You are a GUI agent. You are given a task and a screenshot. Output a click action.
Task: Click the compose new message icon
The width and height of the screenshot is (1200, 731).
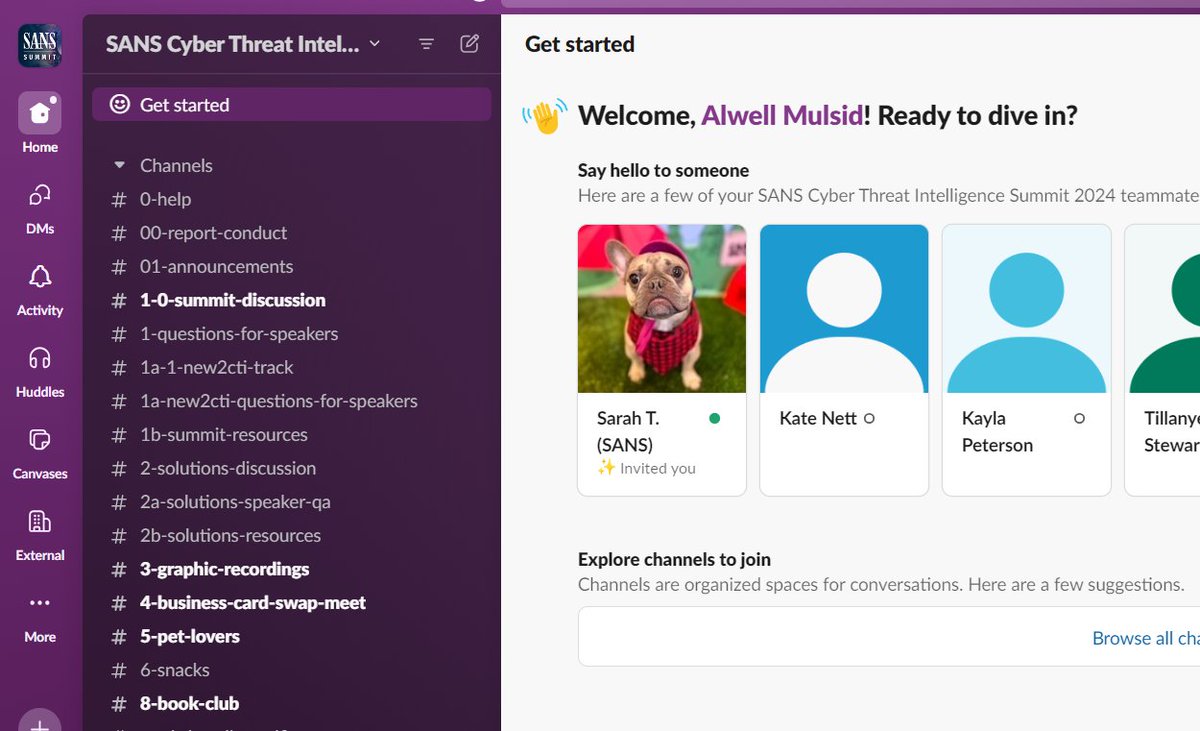coord(469,44)
